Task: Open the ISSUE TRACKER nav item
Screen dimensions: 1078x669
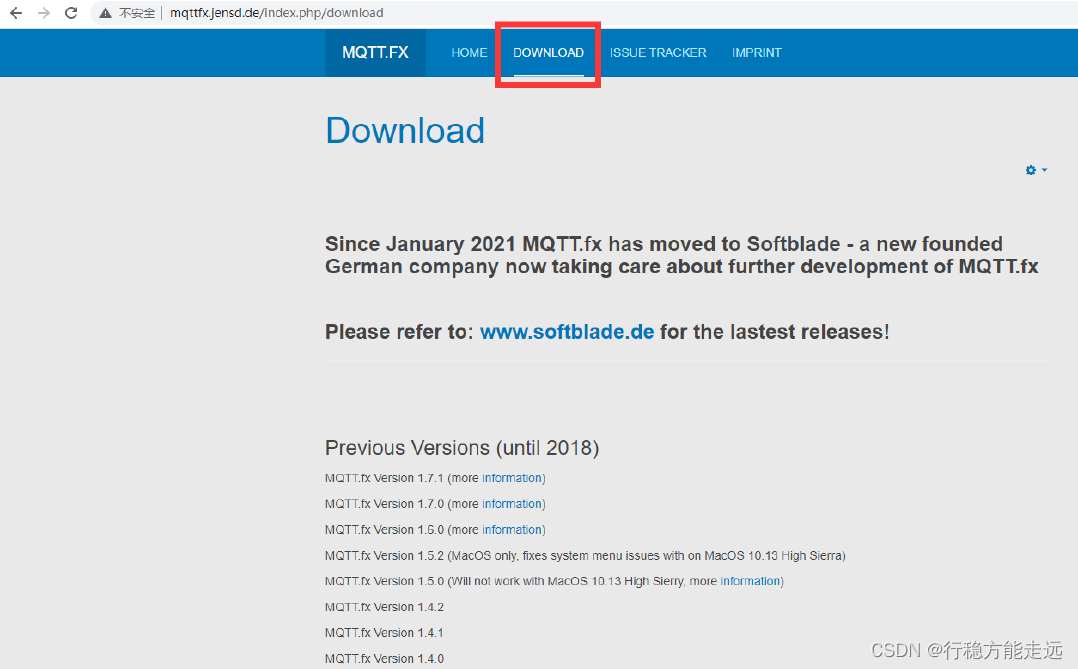Action: (658, 53)
